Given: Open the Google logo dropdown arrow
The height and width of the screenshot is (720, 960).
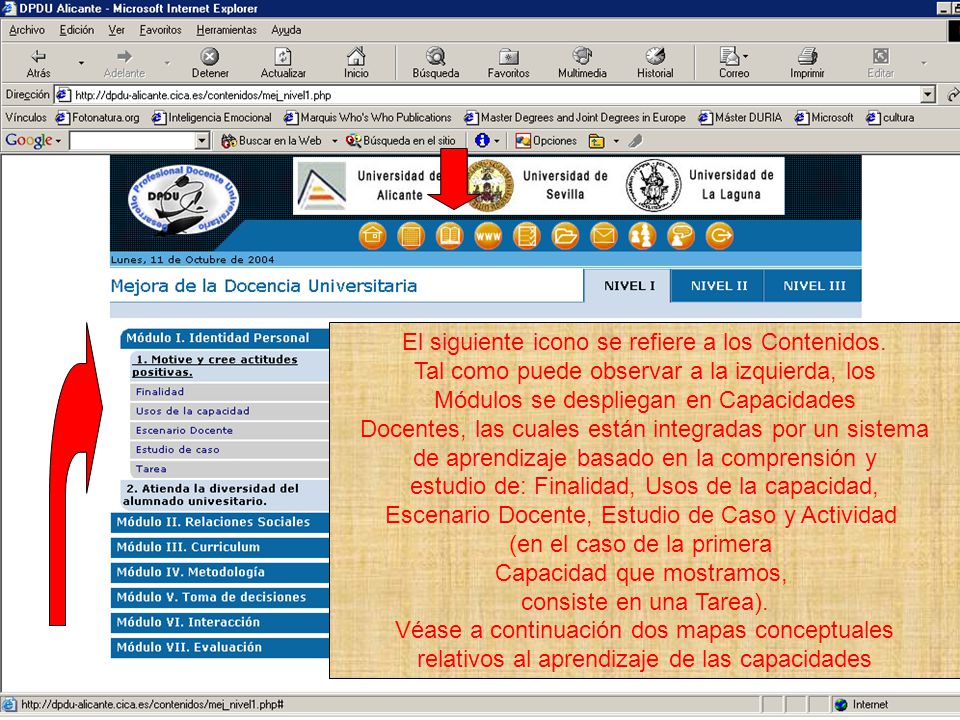Looking at the screenshot, I should pos(58,141).
